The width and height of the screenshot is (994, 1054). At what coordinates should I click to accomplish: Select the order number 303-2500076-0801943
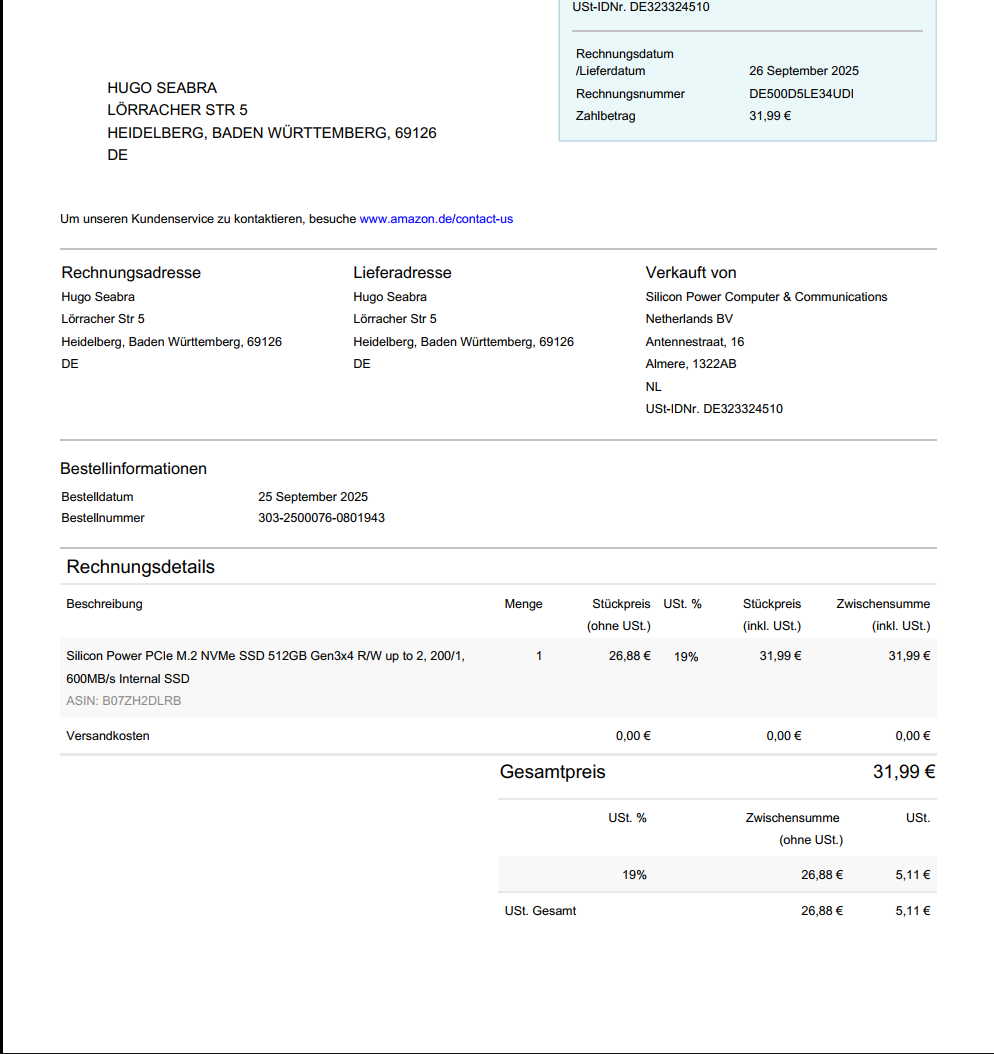coord(321,518)
